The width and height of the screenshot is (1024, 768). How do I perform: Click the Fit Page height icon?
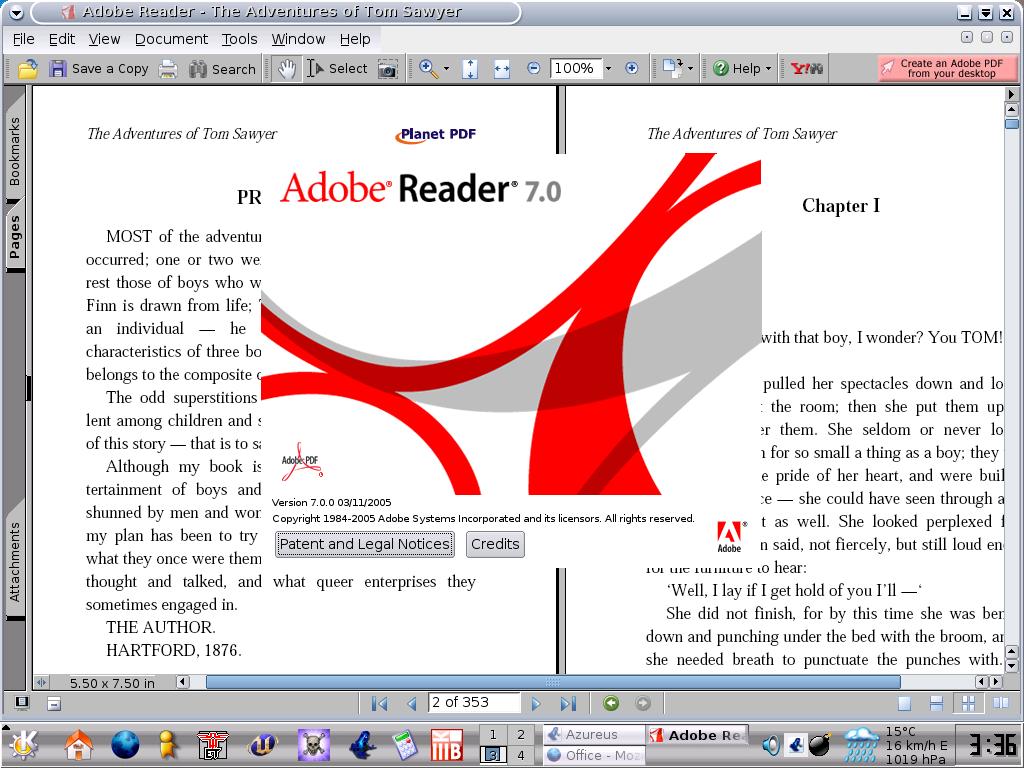point(470,69)
